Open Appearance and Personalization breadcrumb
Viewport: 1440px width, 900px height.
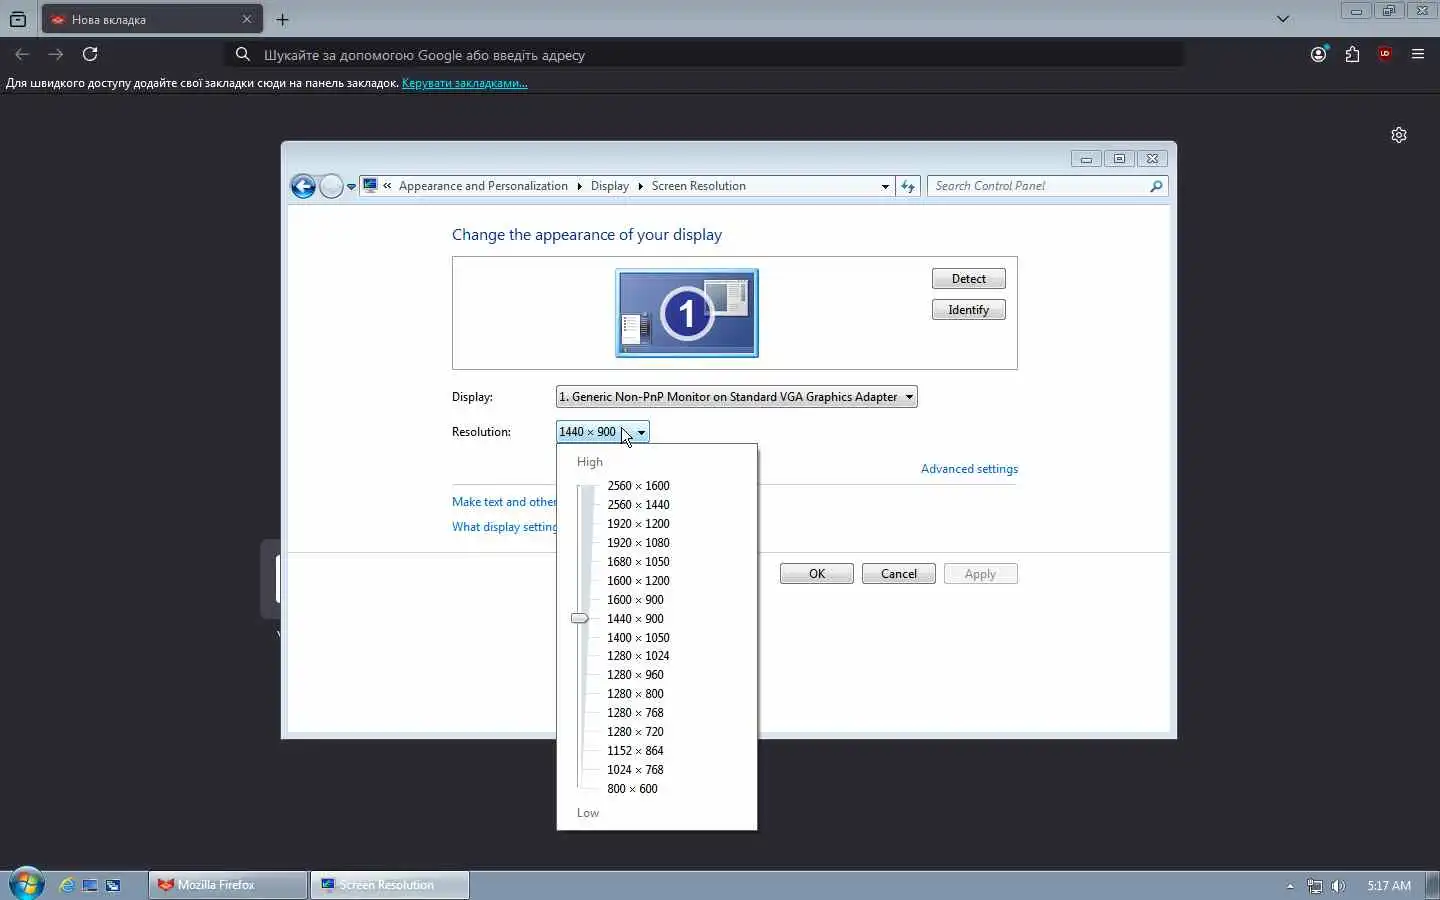click(483, 186)
